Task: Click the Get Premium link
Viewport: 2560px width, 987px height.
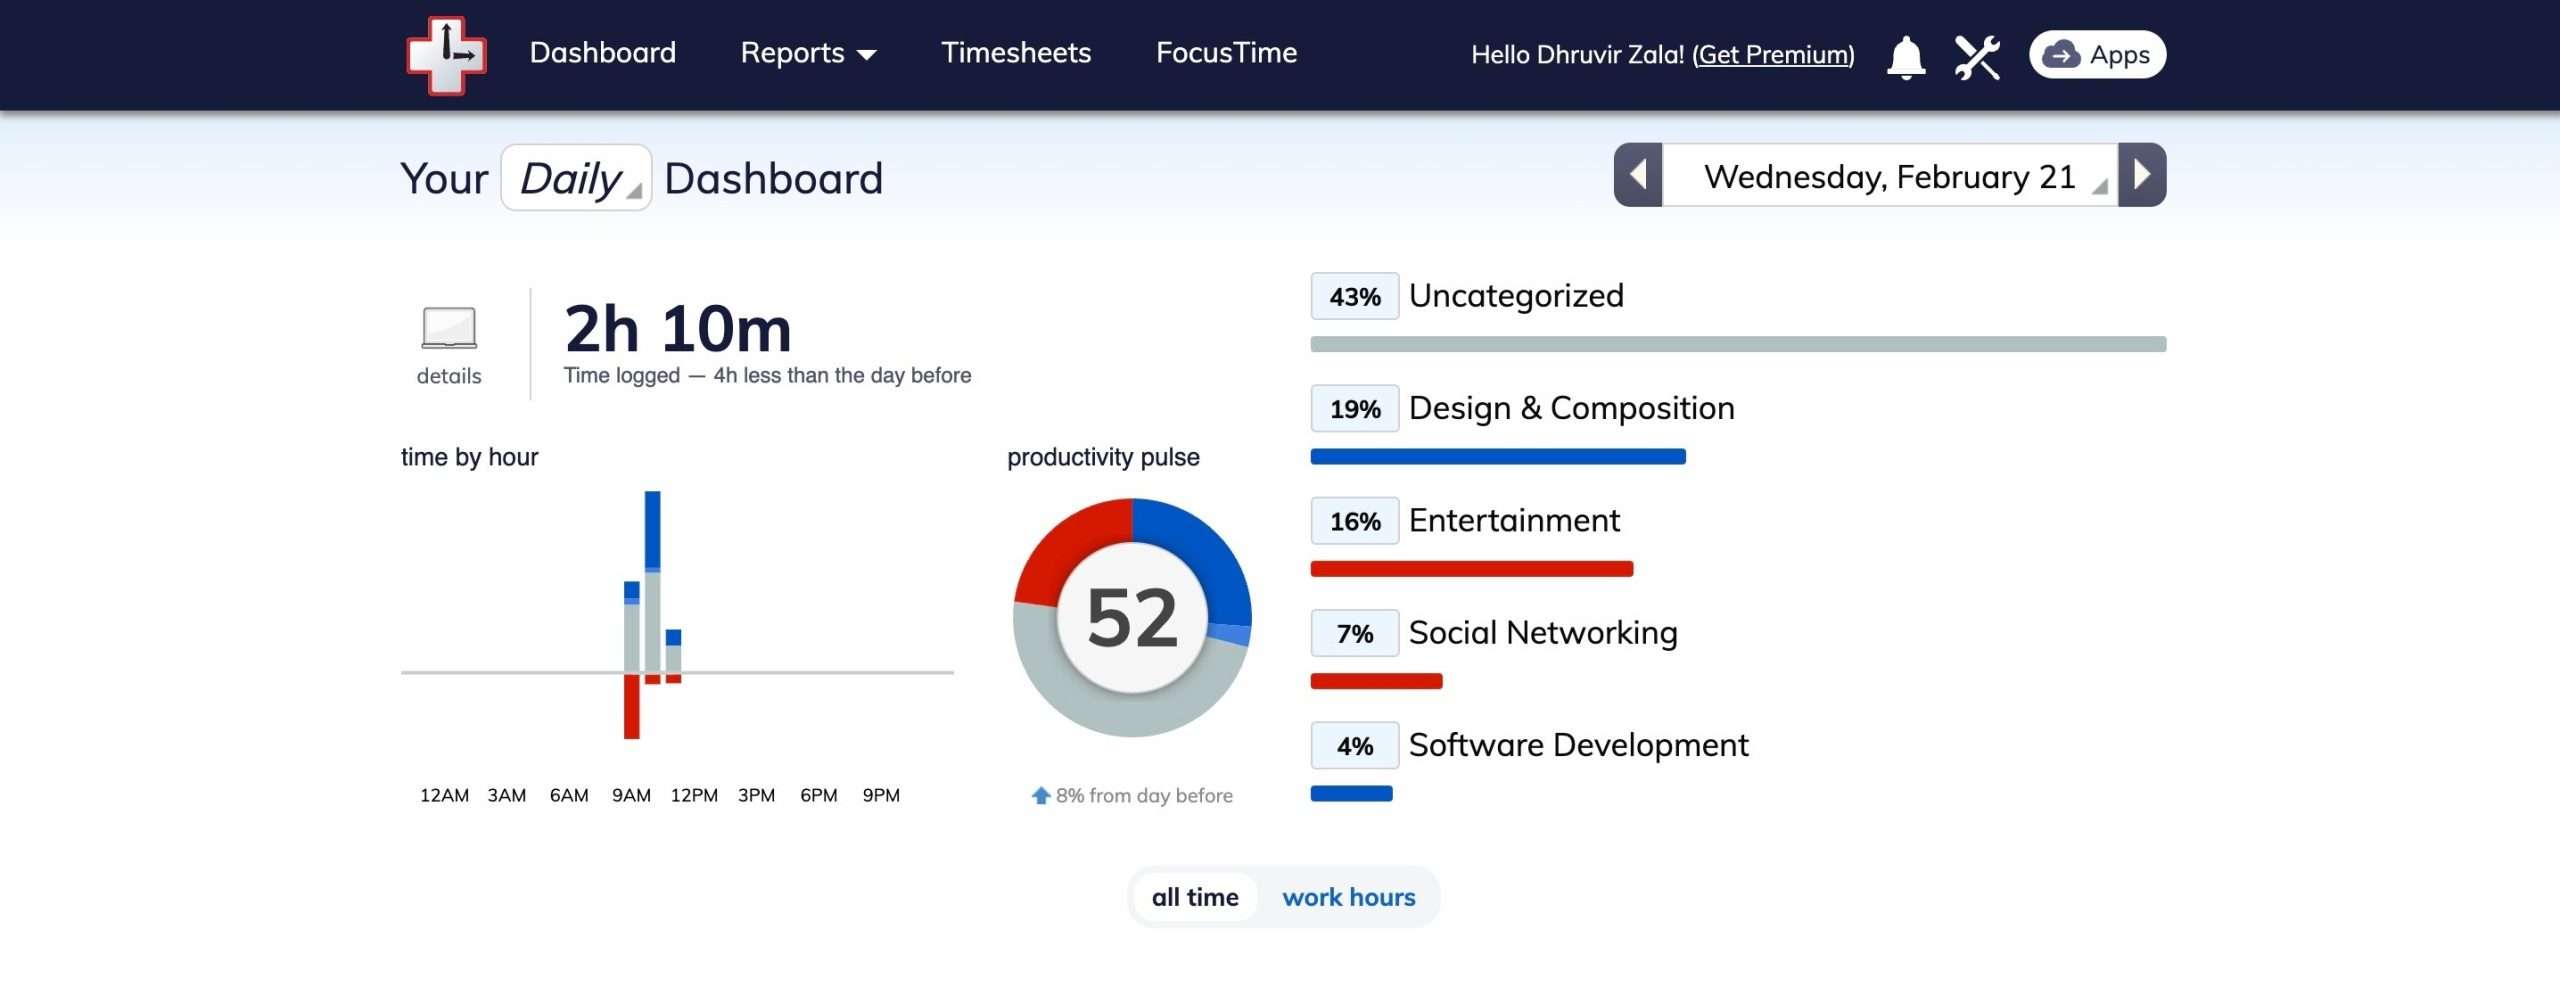Action: pos(1773,55)
